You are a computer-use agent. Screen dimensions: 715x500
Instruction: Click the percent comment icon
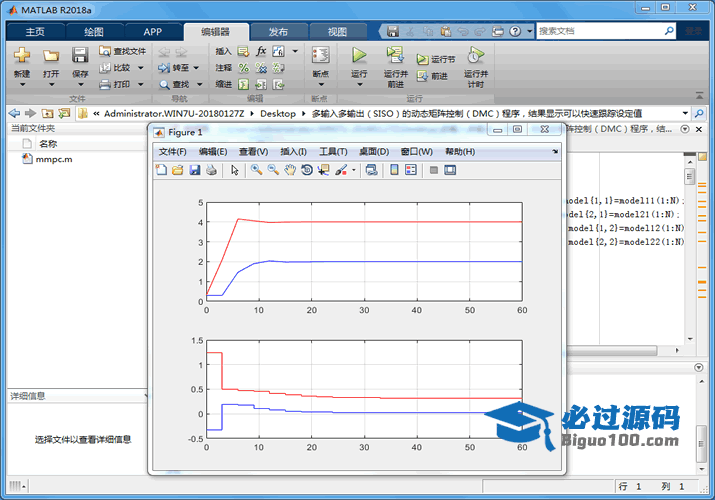coord(244,68)
